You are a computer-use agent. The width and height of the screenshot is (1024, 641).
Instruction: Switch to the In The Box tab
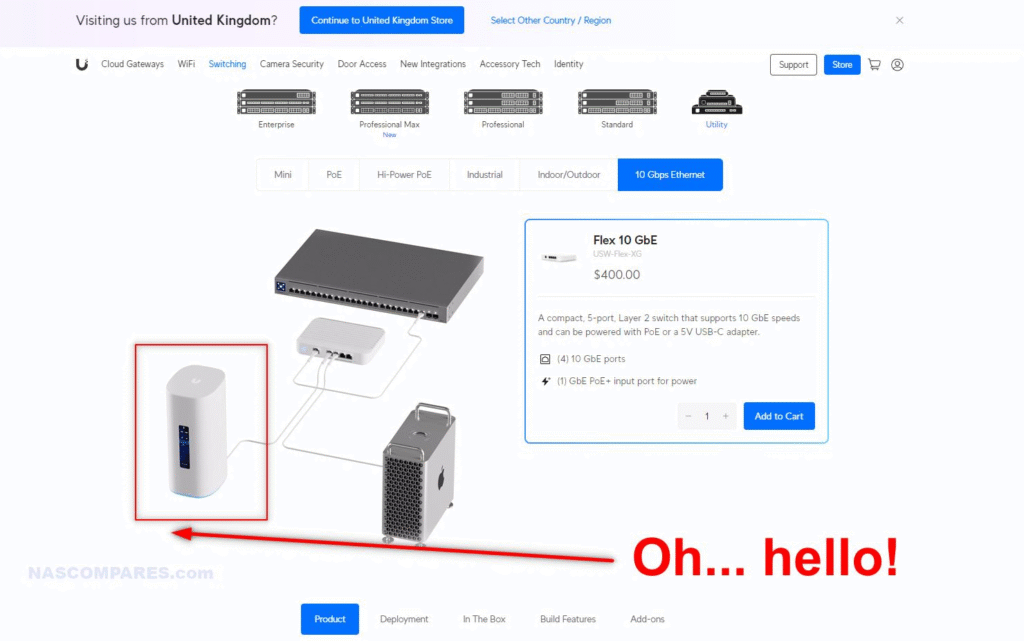click(x=484, y=619)
